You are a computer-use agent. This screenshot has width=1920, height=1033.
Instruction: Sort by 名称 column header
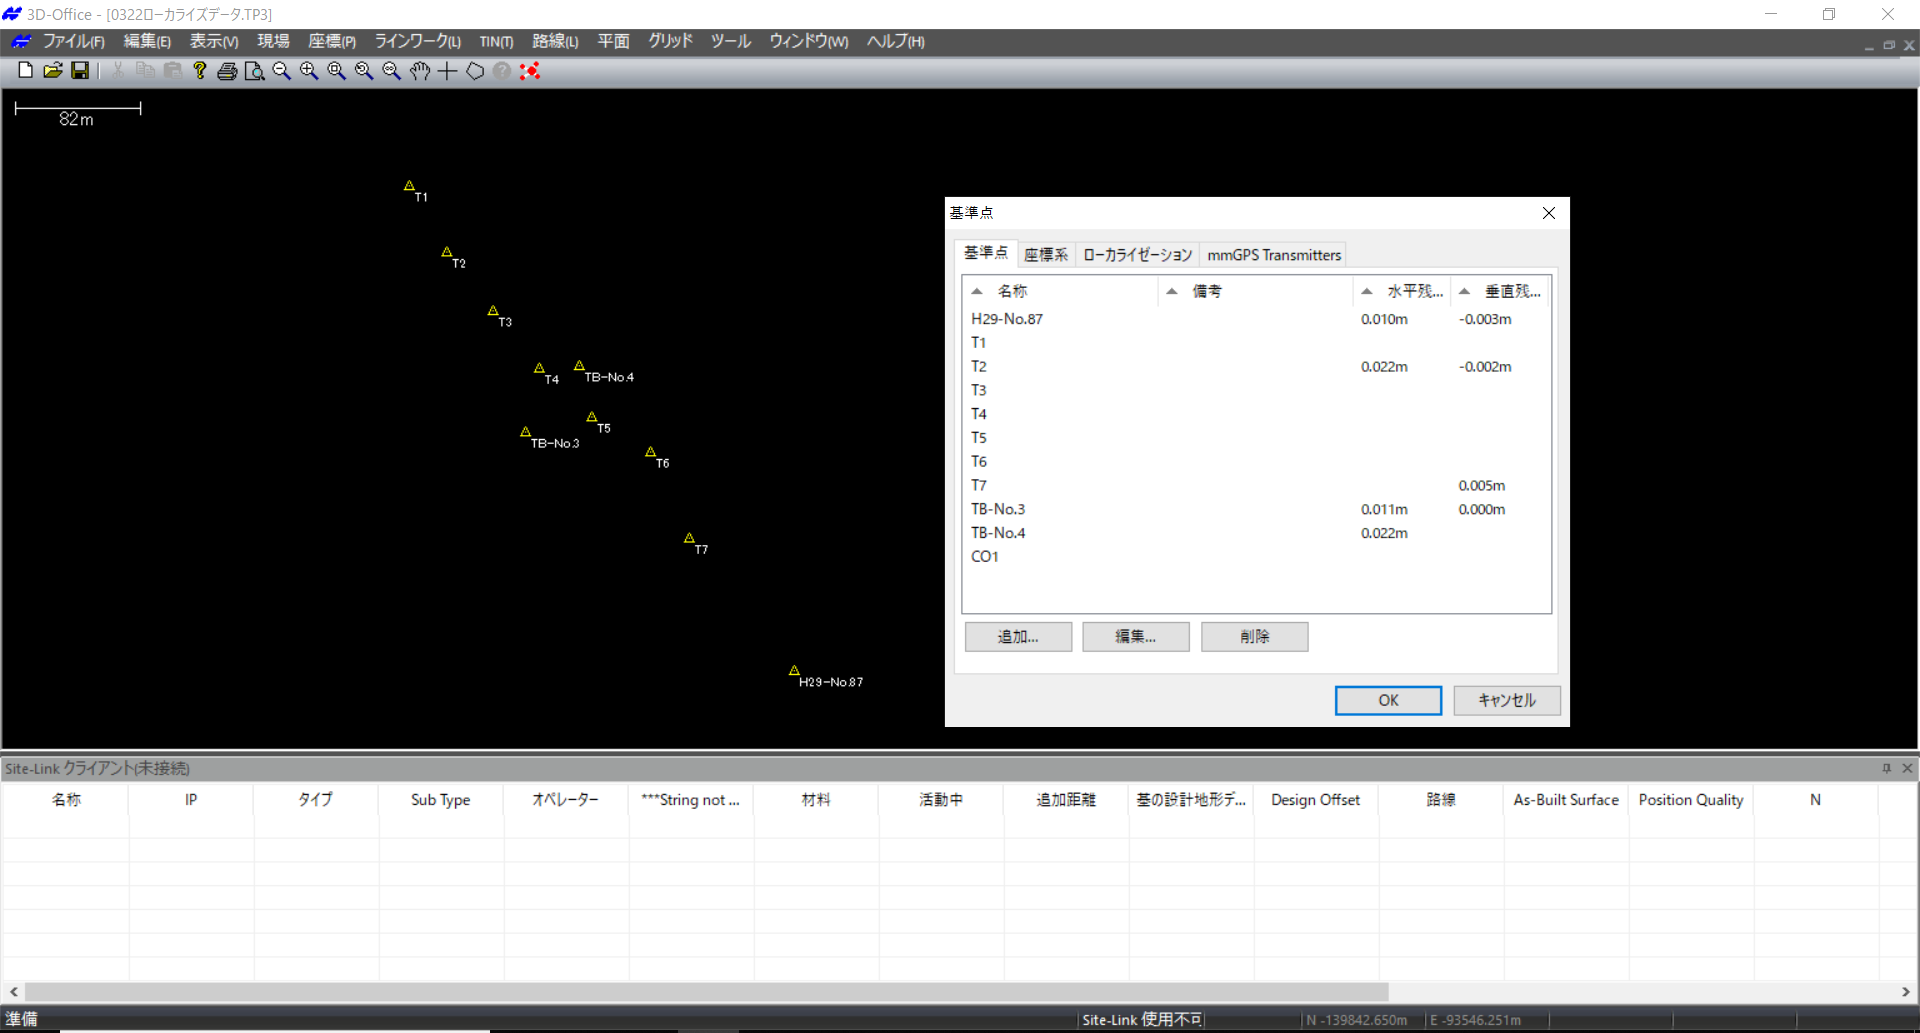tap(1012, 291)
